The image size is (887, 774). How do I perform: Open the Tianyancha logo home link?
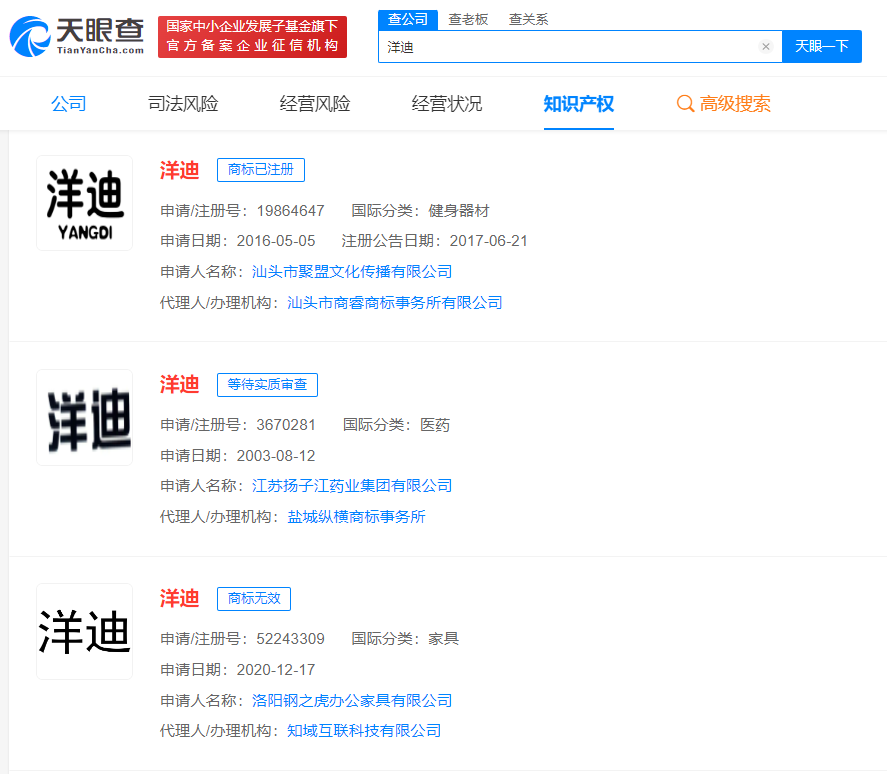[76, 36]
